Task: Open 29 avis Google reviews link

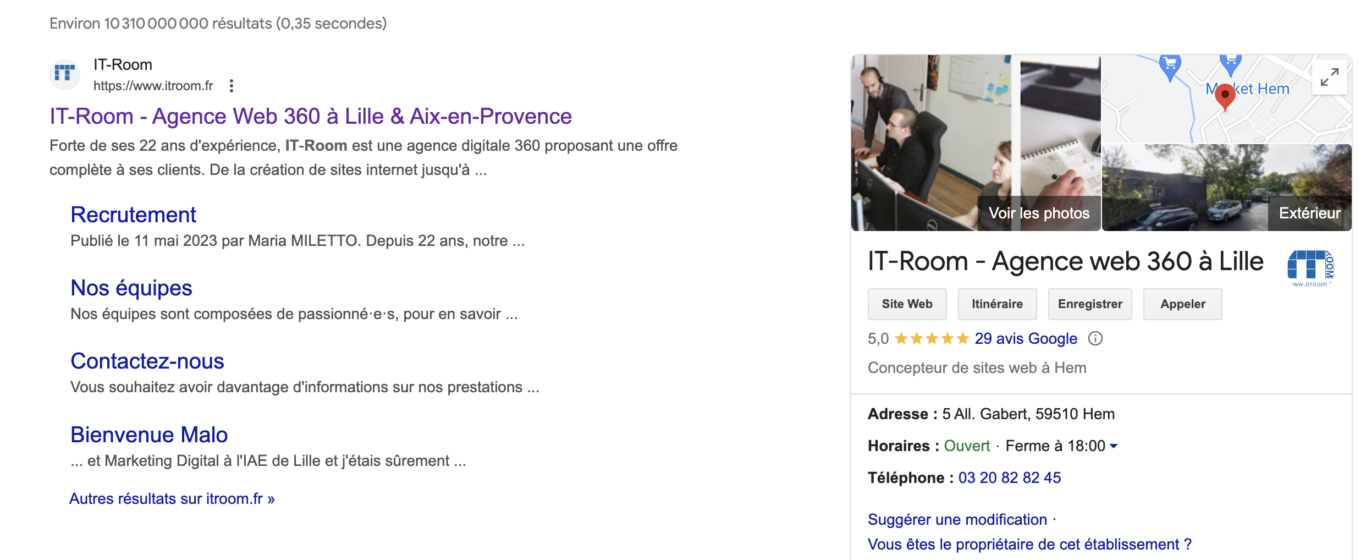Action: (1026, 339)
